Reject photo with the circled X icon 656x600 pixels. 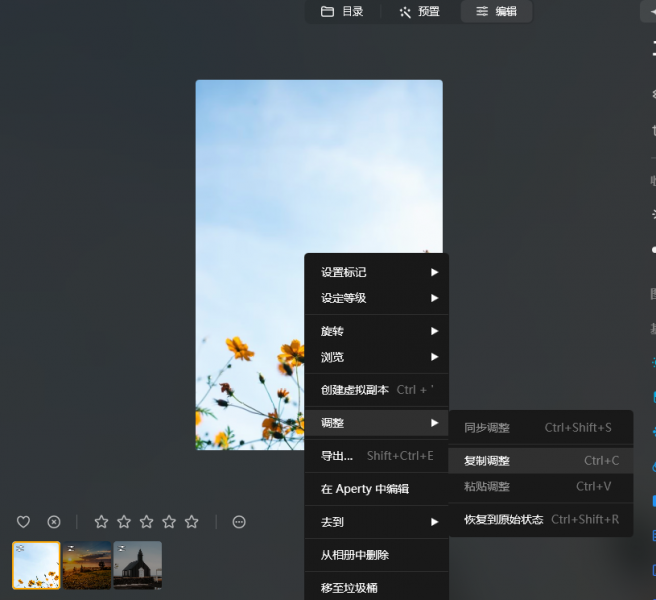point(54,522)
